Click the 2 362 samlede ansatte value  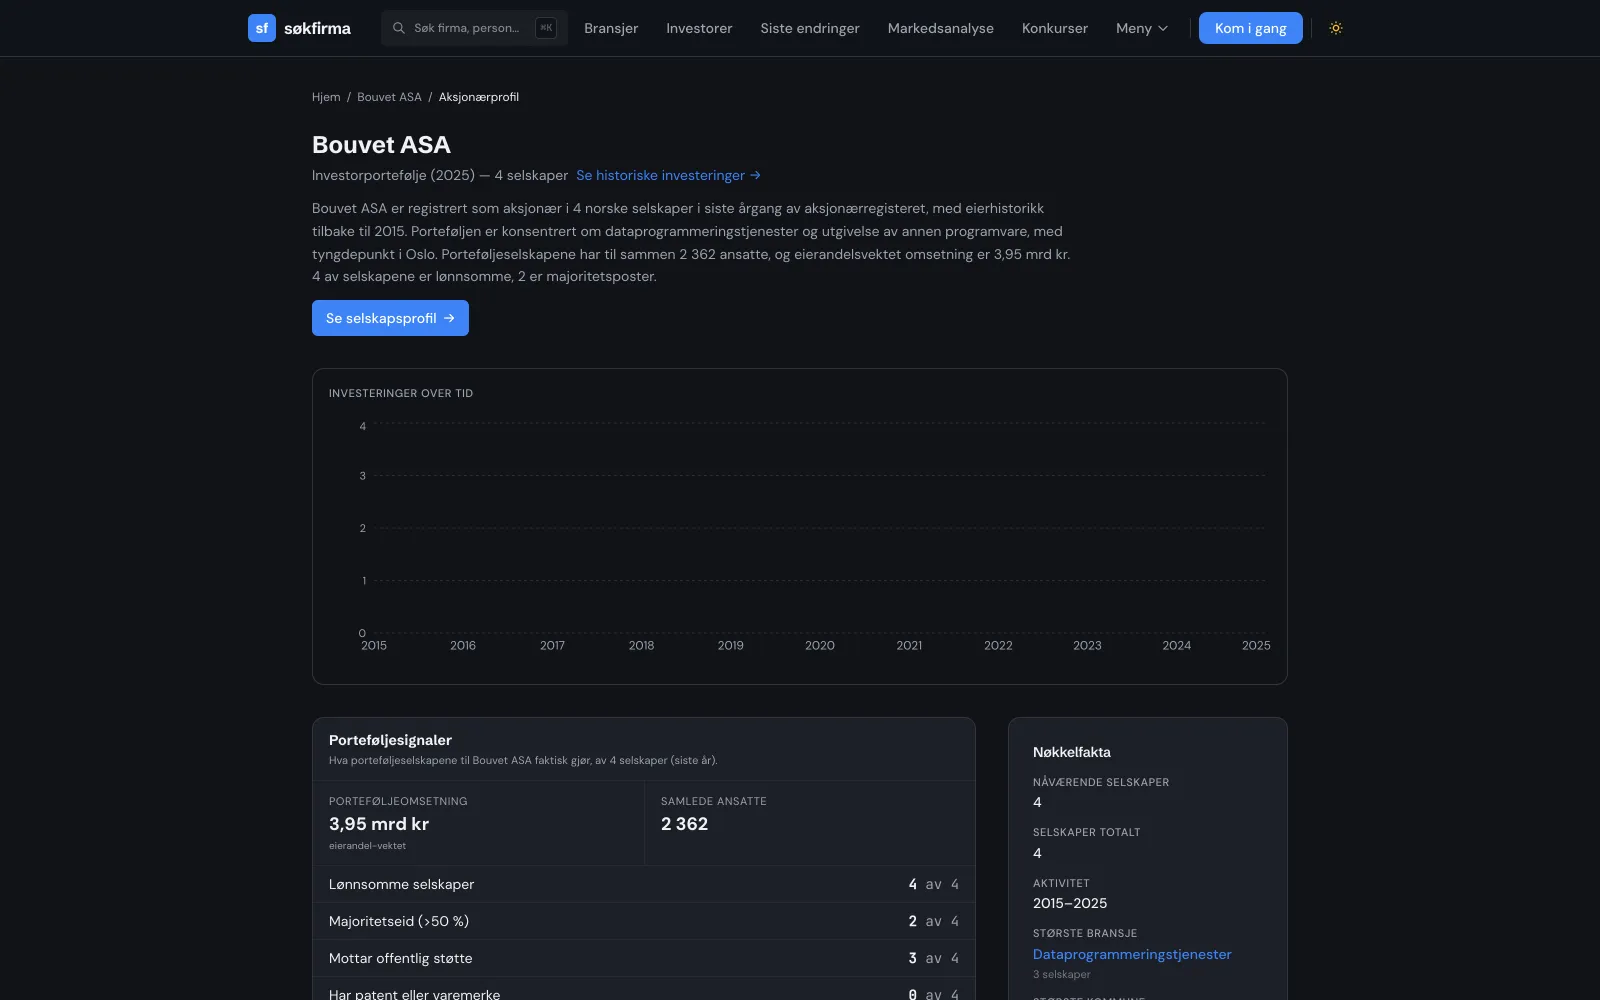coord(684,824)
